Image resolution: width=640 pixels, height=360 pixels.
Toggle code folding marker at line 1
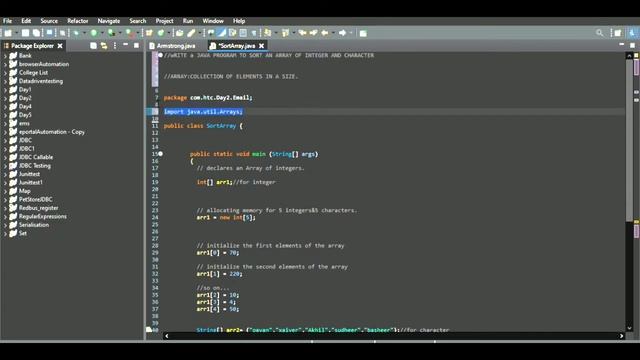[x=160, y=55]
